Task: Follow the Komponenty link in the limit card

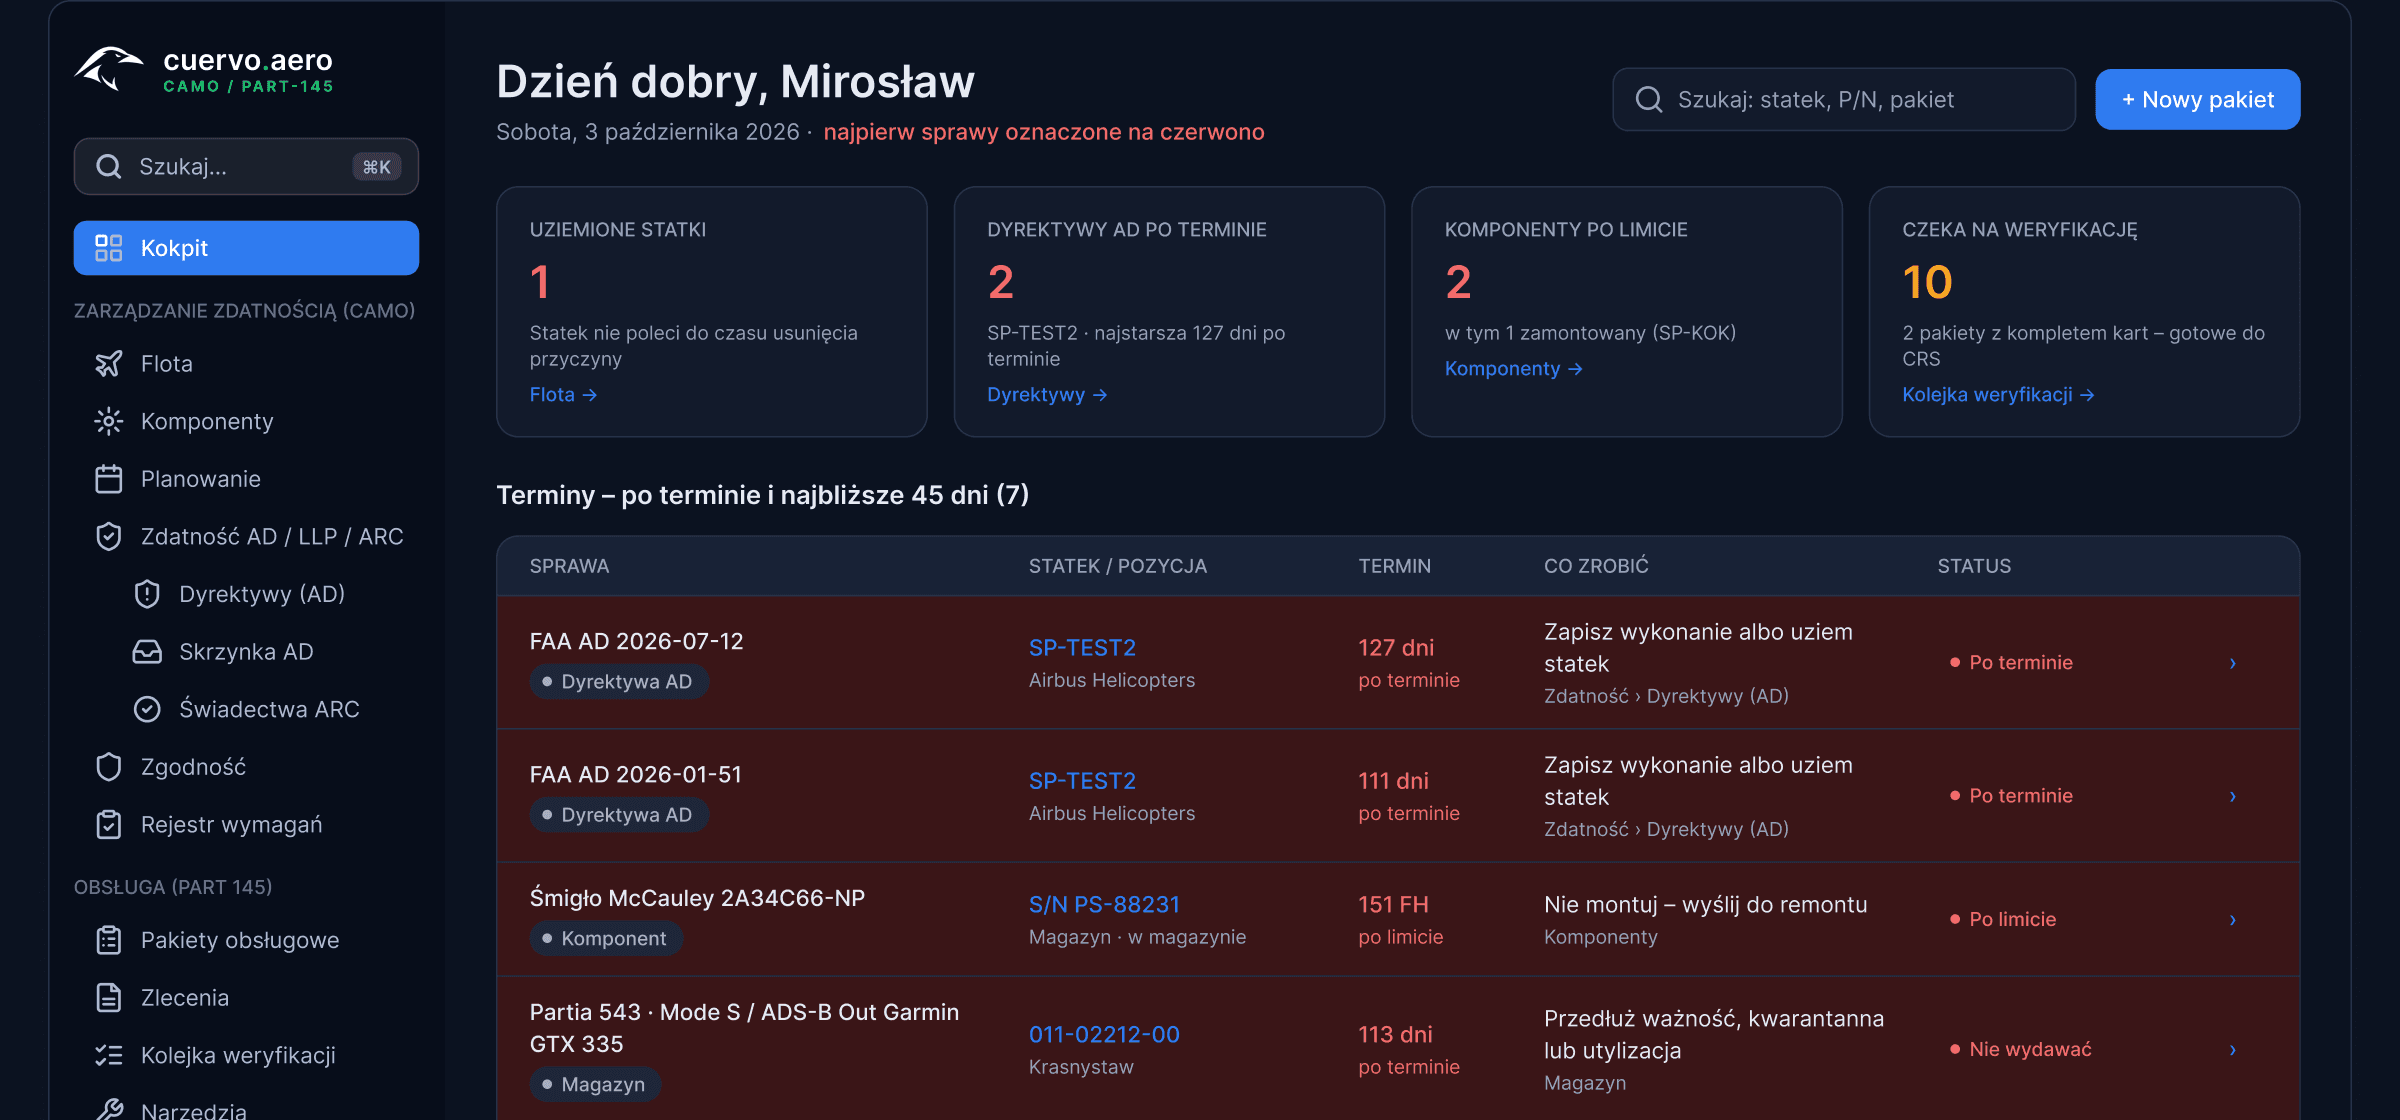Action: (1513, 369)
